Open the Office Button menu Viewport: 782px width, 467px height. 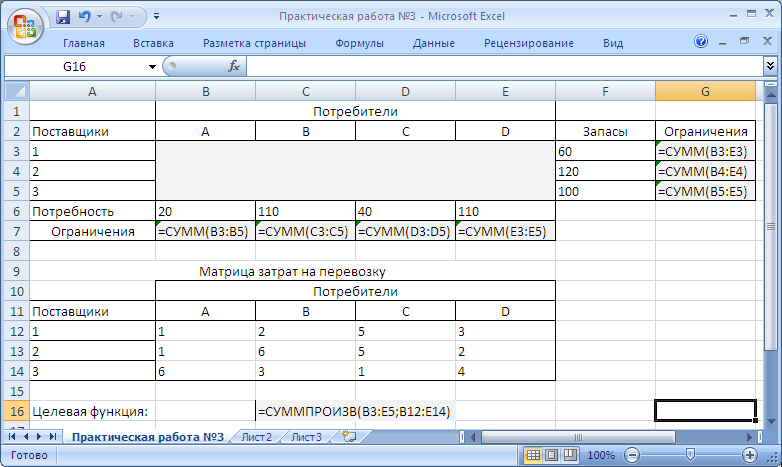click(x=25, y=26)
